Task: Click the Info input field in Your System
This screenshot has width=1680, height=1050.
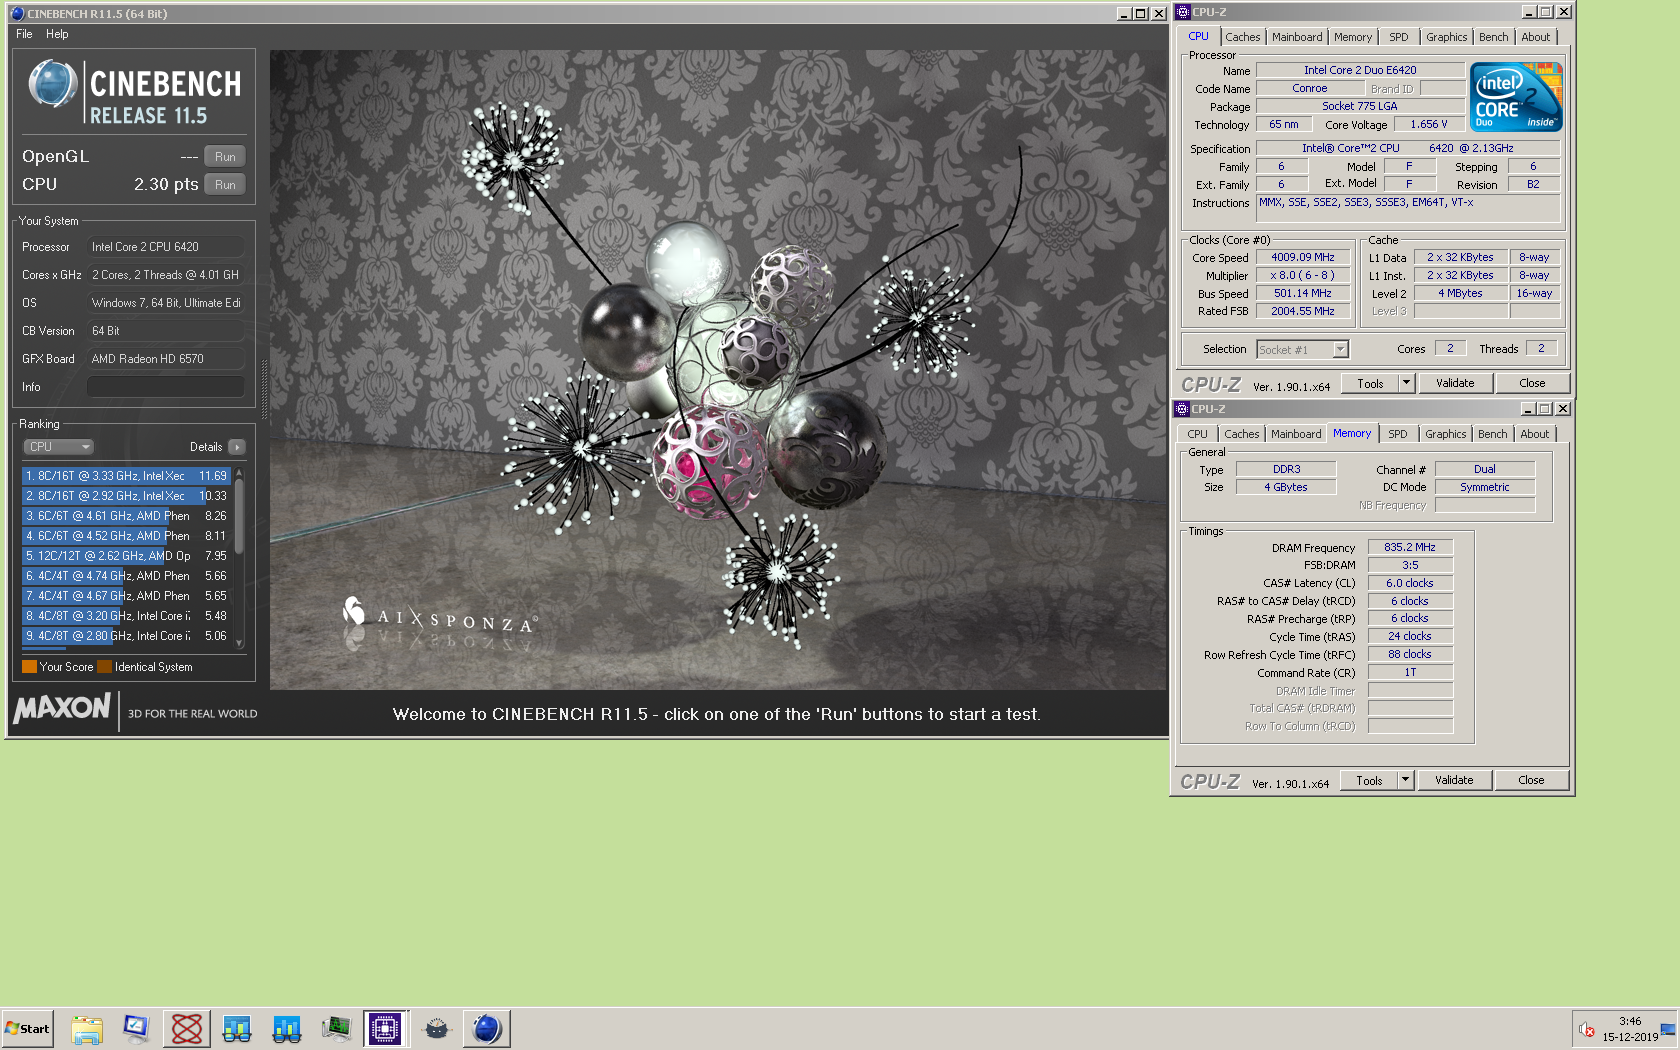Action: 166,387
